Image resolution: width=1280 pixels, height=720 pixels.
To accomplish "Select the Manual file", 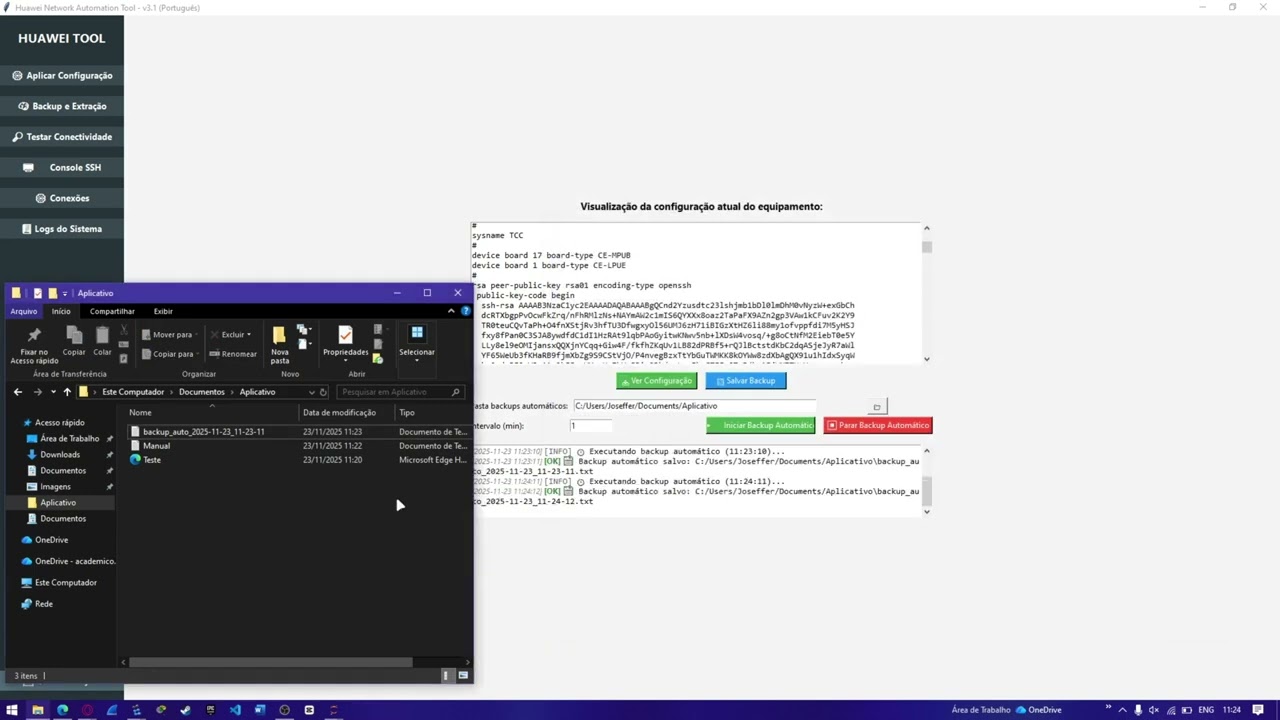I will click(x=156, y=446).
